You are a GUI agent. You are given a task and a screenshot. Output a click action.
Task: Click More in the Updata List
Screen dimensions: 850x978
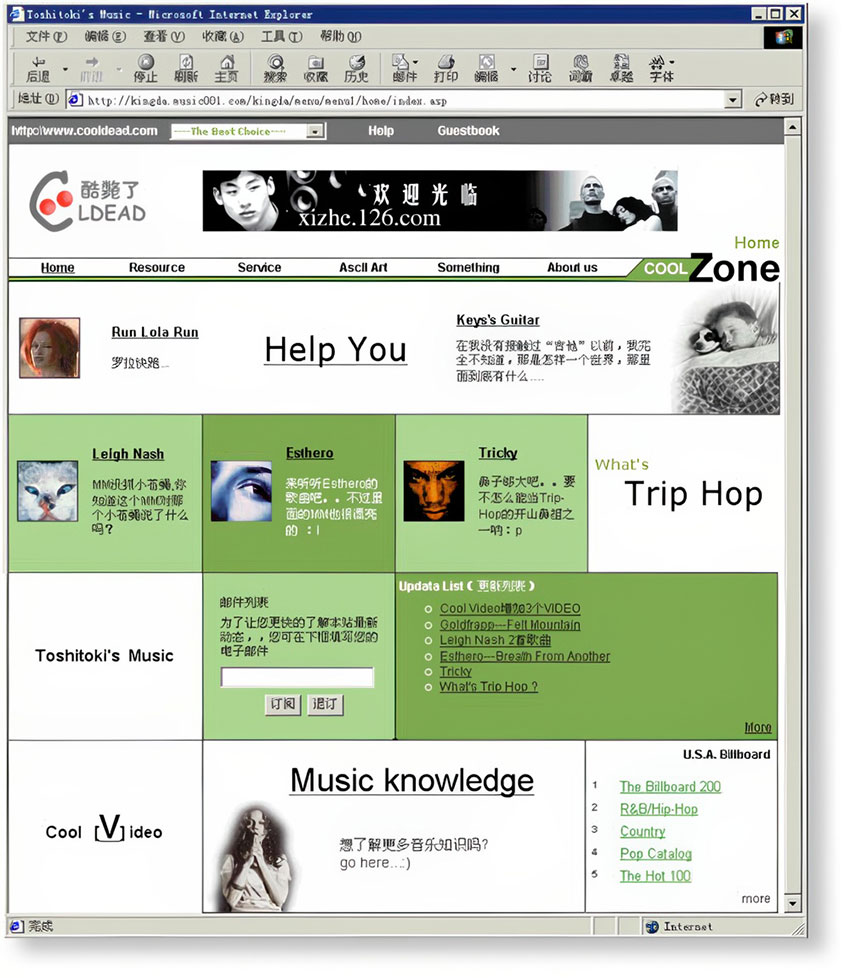(x=758, y=728)
